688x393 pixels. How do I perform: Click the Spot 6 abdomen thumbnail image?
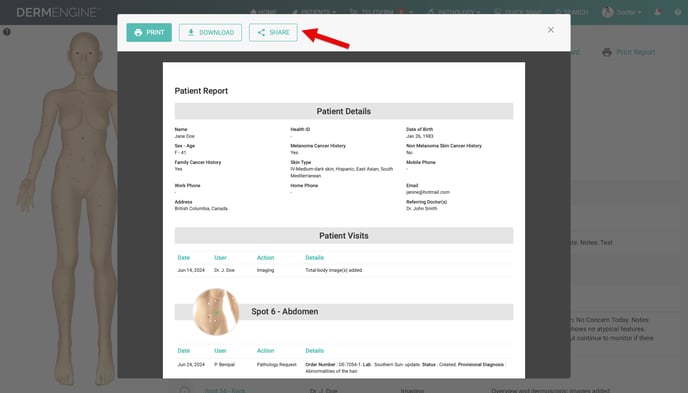pyautogui.click(x=216, y=312)
